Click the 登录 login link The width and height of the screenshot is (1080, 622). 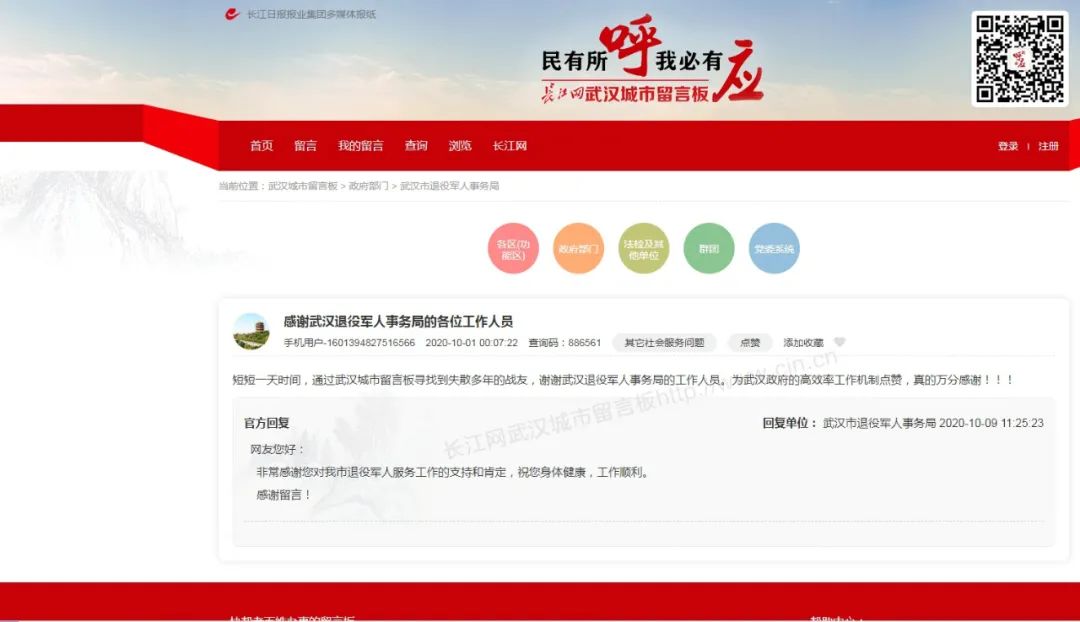tap(1007, 146)
